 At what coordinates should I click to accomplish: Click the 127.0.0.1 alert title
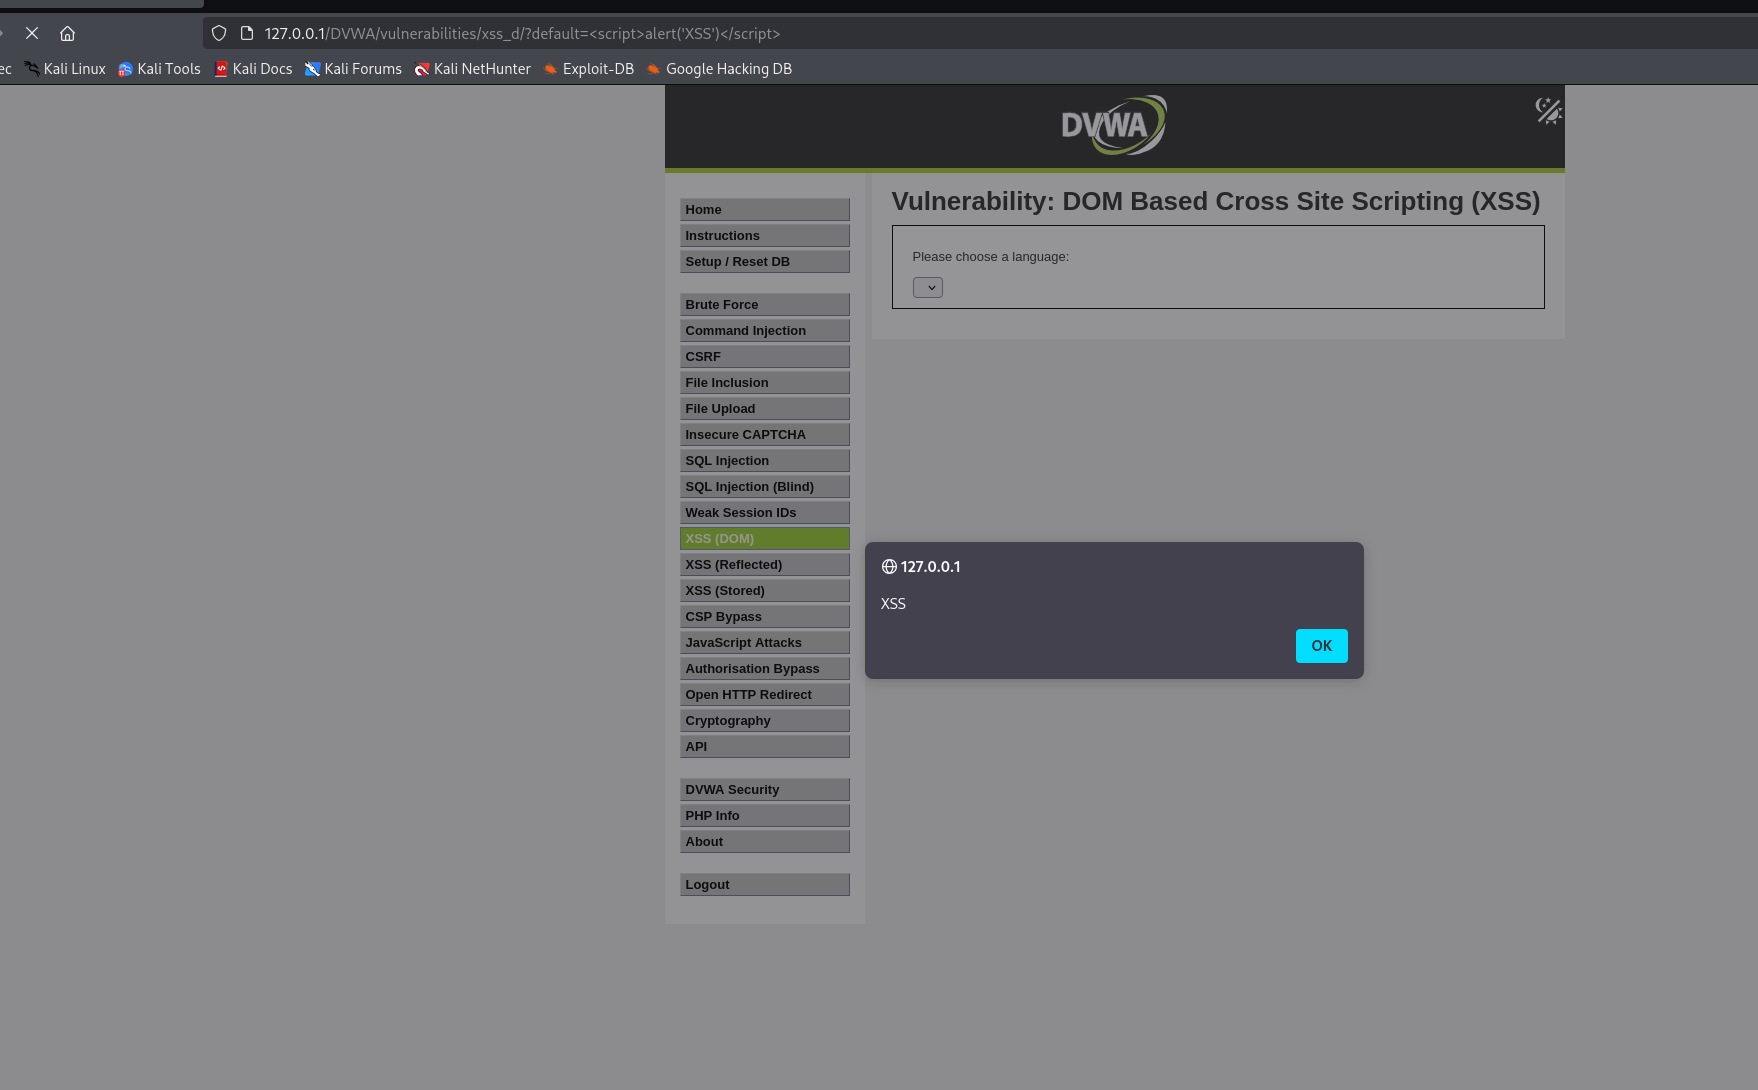tap(930, 566)
